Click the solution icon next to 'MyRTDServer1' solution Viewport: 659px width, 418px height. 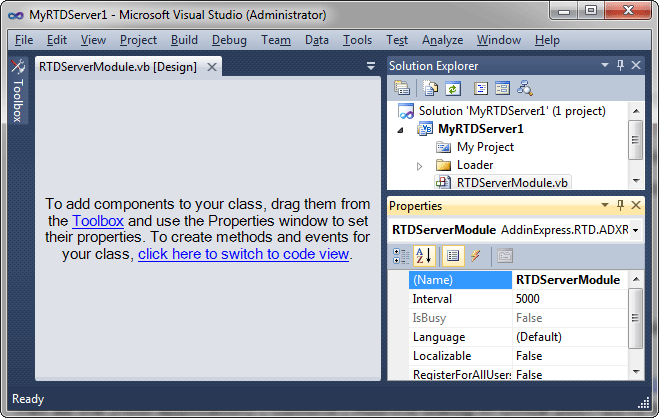(x=406, y=111)
